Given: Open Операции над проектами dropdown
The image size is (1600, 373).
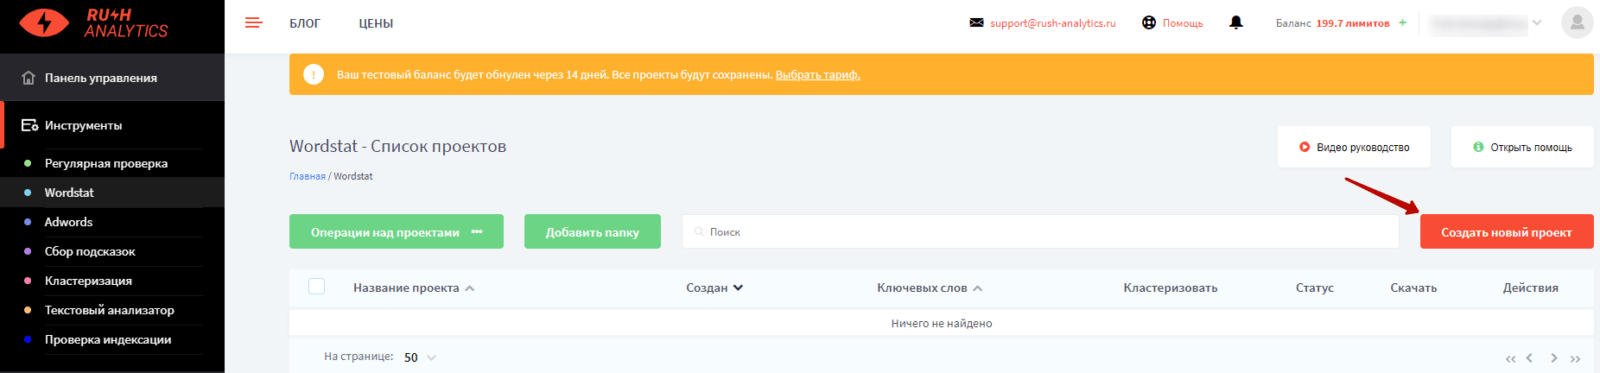Looking at the screenshot, I should click(x=396, y=231).
